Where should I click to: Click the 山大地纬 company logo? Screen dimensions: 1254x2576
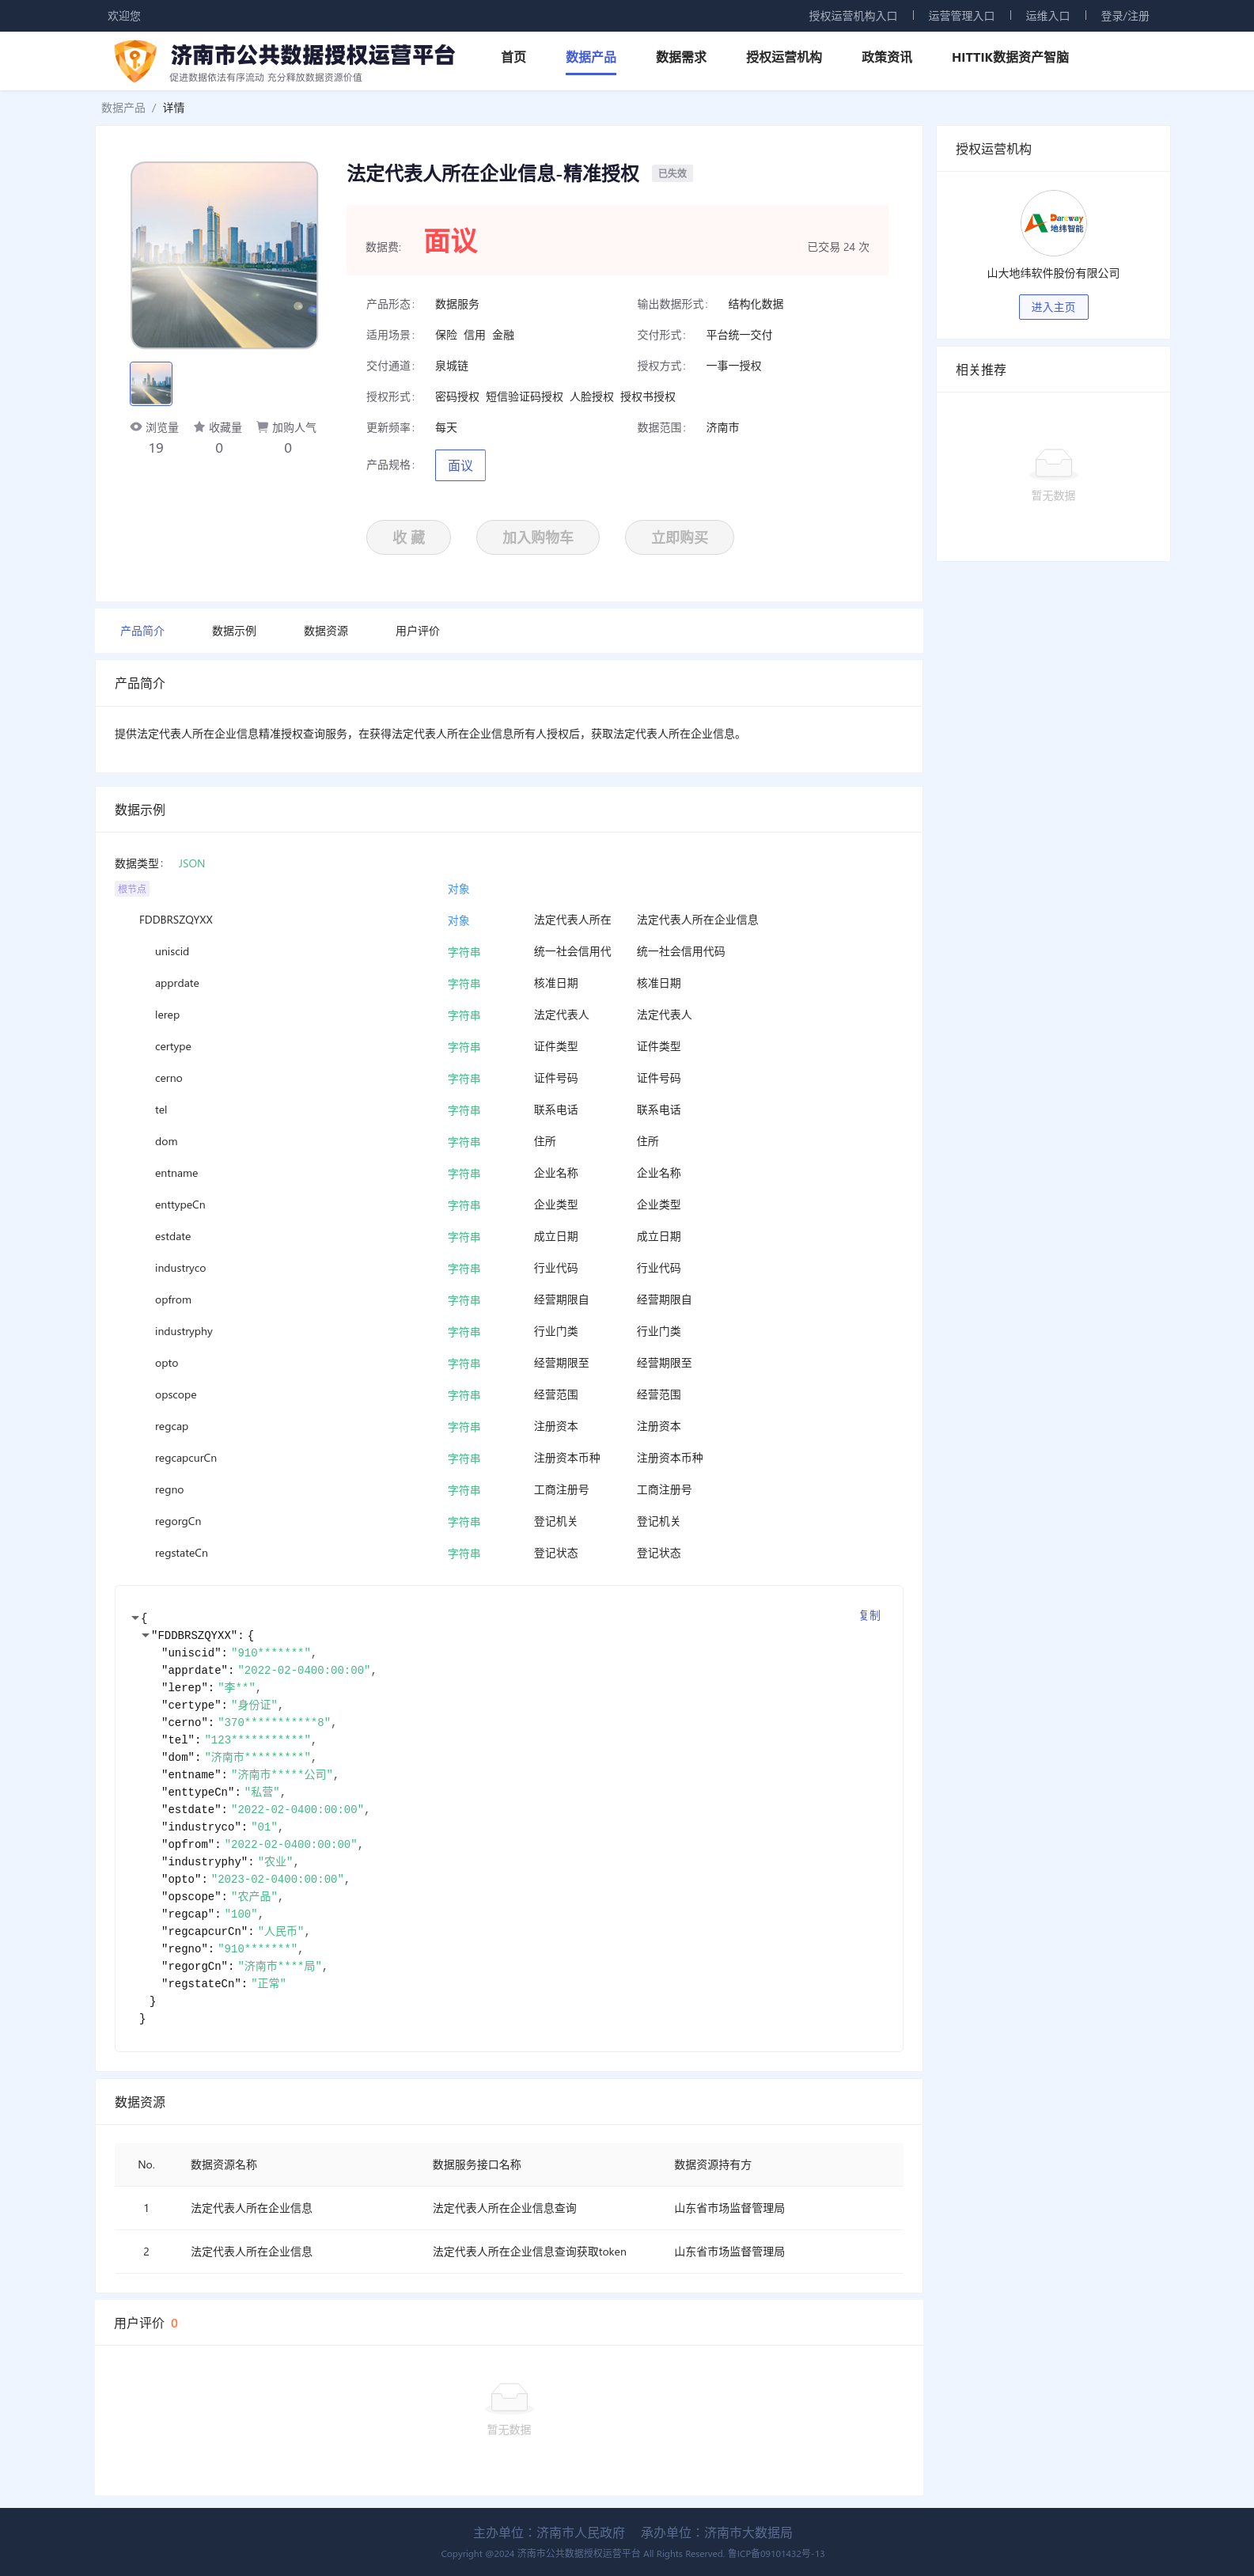pyautogui.click(x=1053, y=223)
